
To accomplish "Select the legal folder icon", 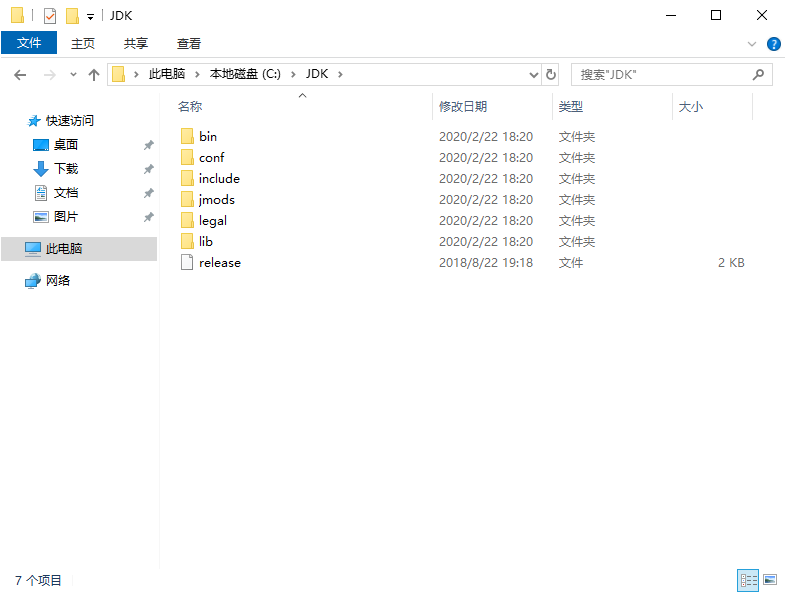I will click(x=187, y=221).
